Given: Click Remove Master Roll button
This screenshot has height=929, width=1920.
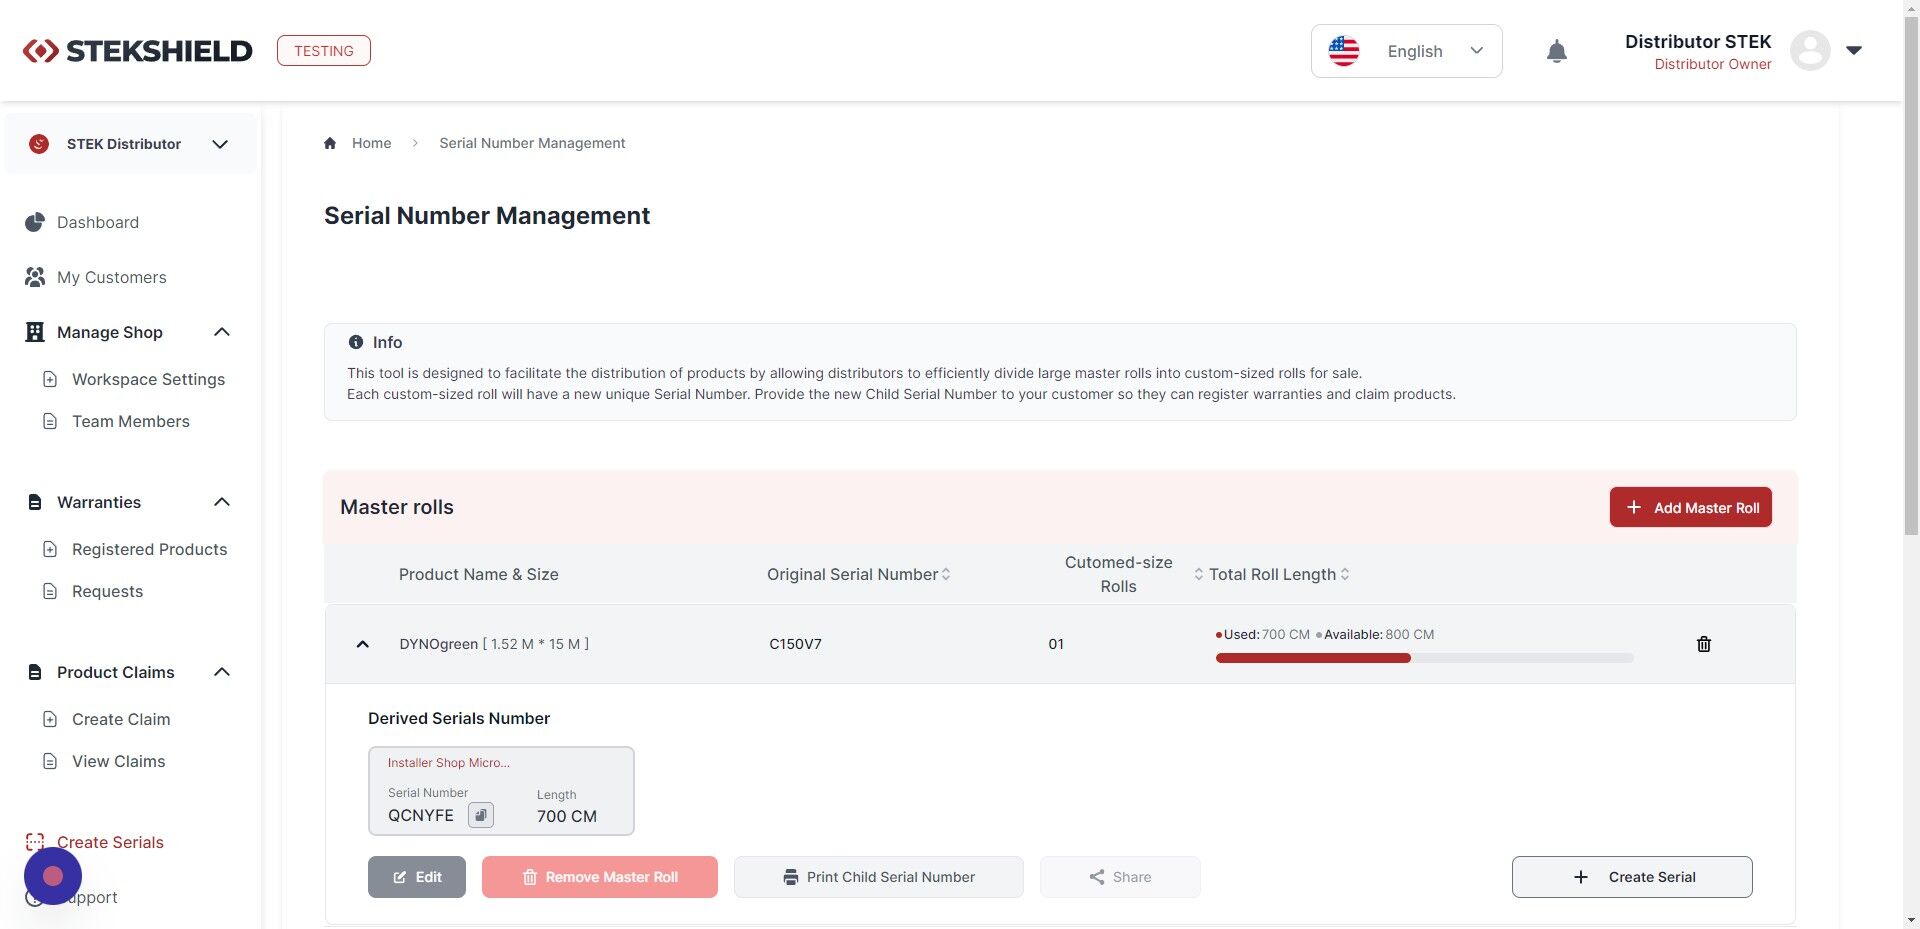Looking at the screenshot, I should click(x=600, y=877).
